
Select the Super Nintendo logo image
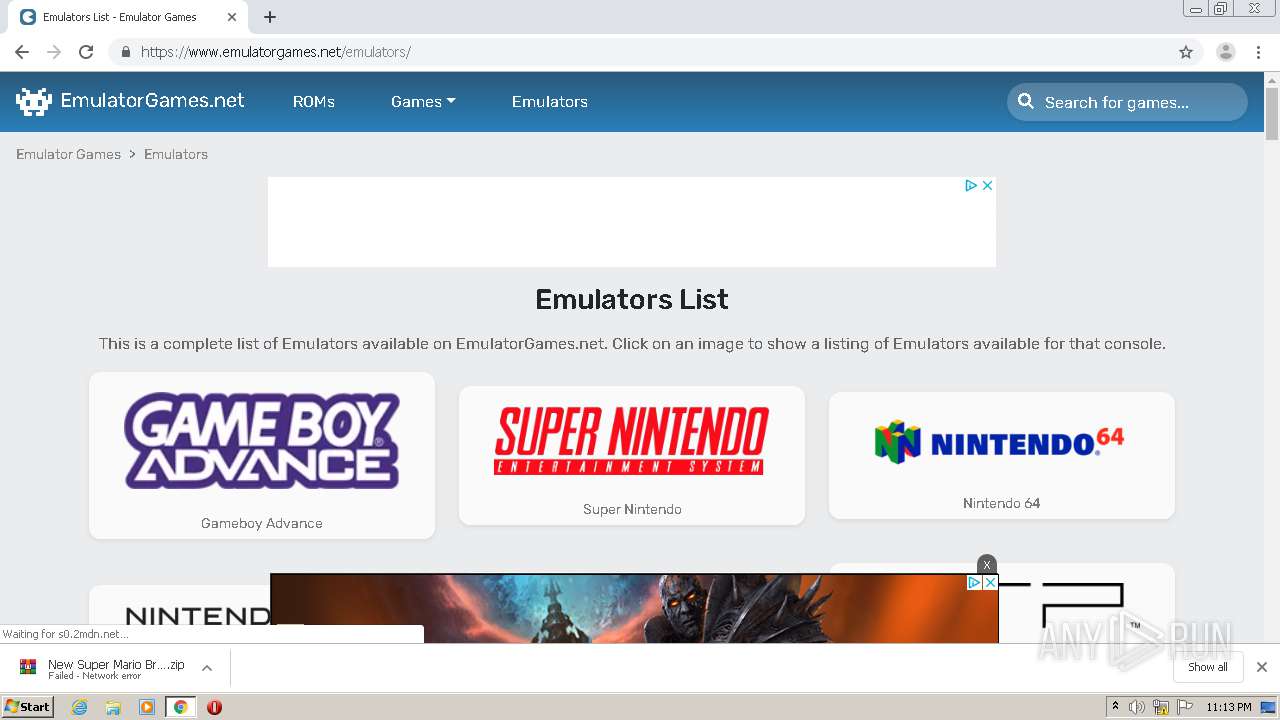click(x=632, y=440)
